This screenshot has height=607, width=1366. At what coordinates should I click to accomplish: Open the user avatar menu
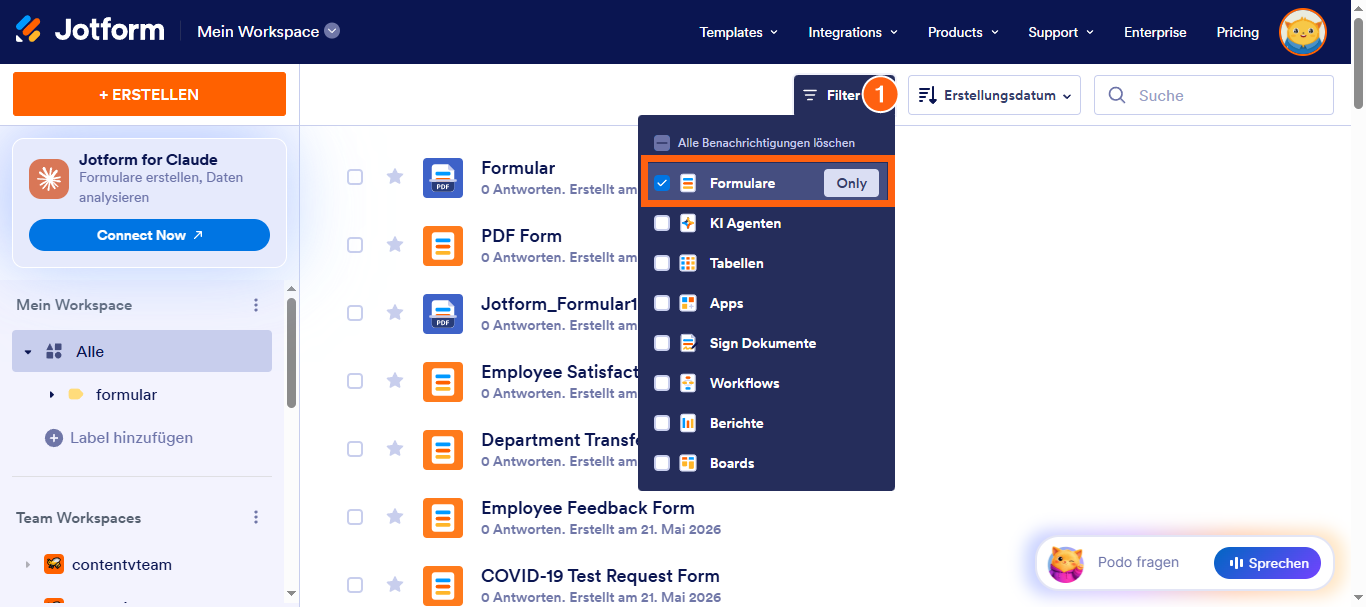click(1303, 32)
